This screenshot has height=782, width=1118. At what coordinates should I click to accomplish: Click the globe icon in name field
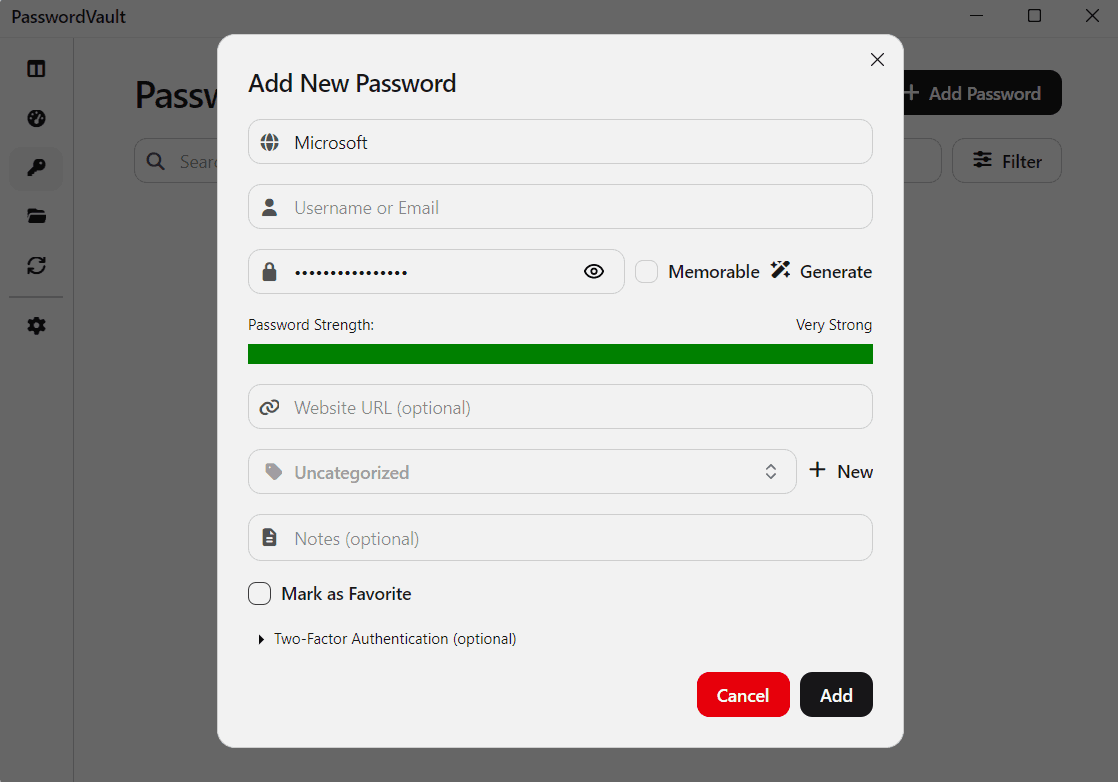270,142
